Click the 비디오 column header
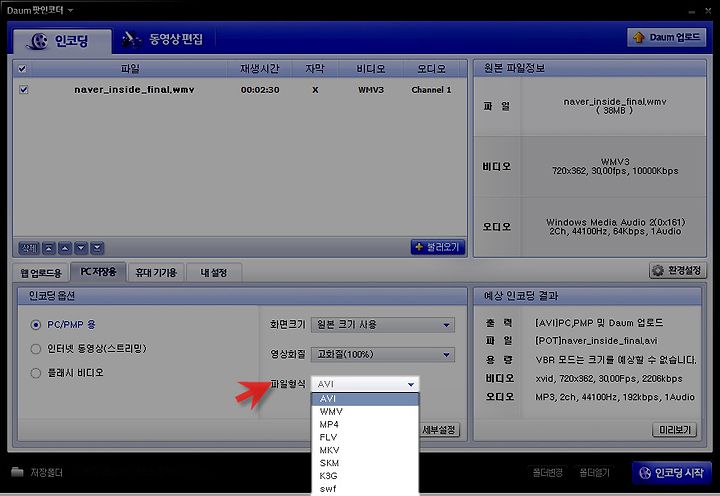This screenshot has width=720, height=496. pos(371,69)
